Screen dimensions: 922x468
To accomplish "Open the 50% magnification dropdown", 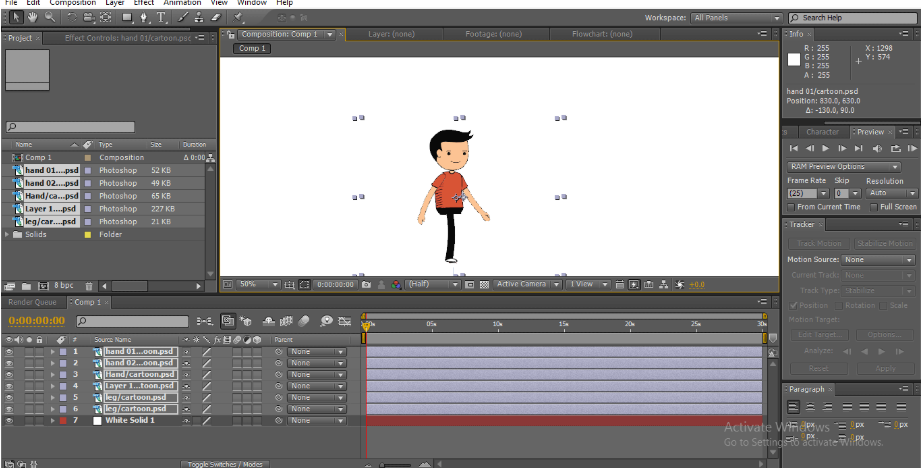I will click(259, 285).
